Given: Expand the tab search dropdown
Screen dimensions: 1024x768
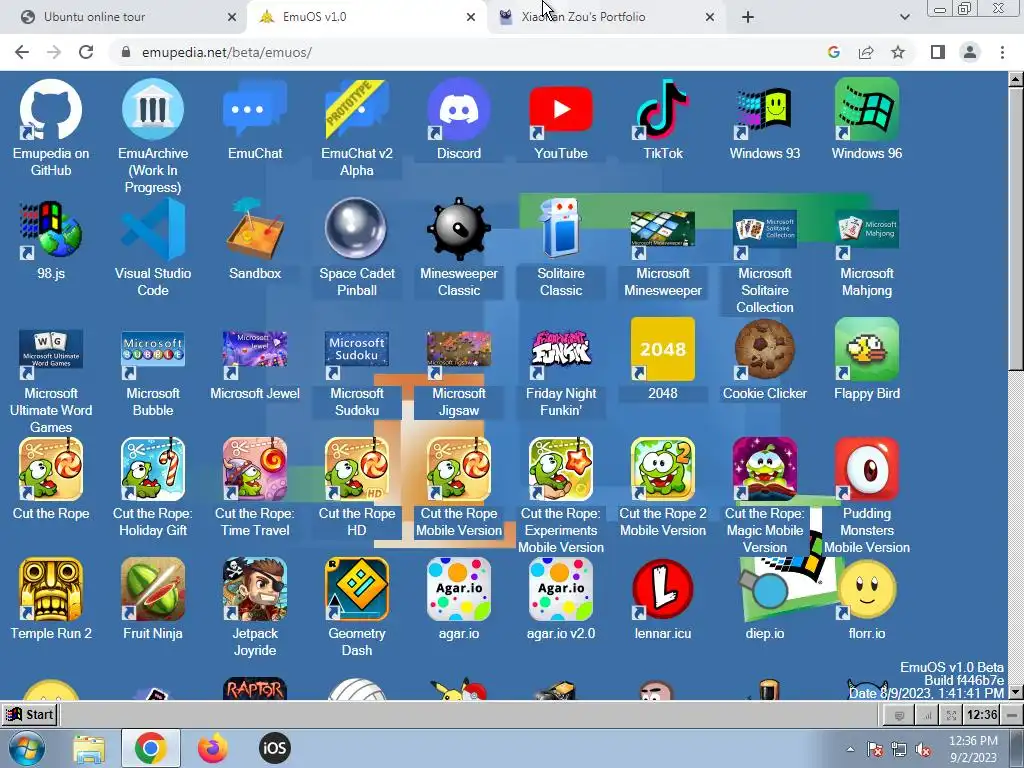Looking at the screenshot, I should click(904, 17).
